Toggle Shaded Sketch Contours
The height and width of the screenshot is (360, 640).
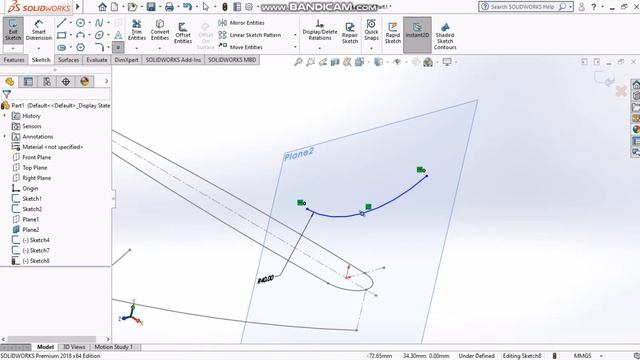tap(445, 36)
